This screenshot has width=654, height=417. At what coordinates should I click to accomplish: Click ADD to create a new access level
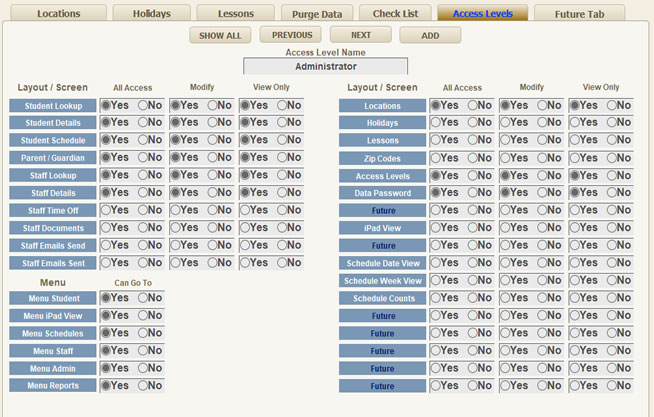[430, 35]
